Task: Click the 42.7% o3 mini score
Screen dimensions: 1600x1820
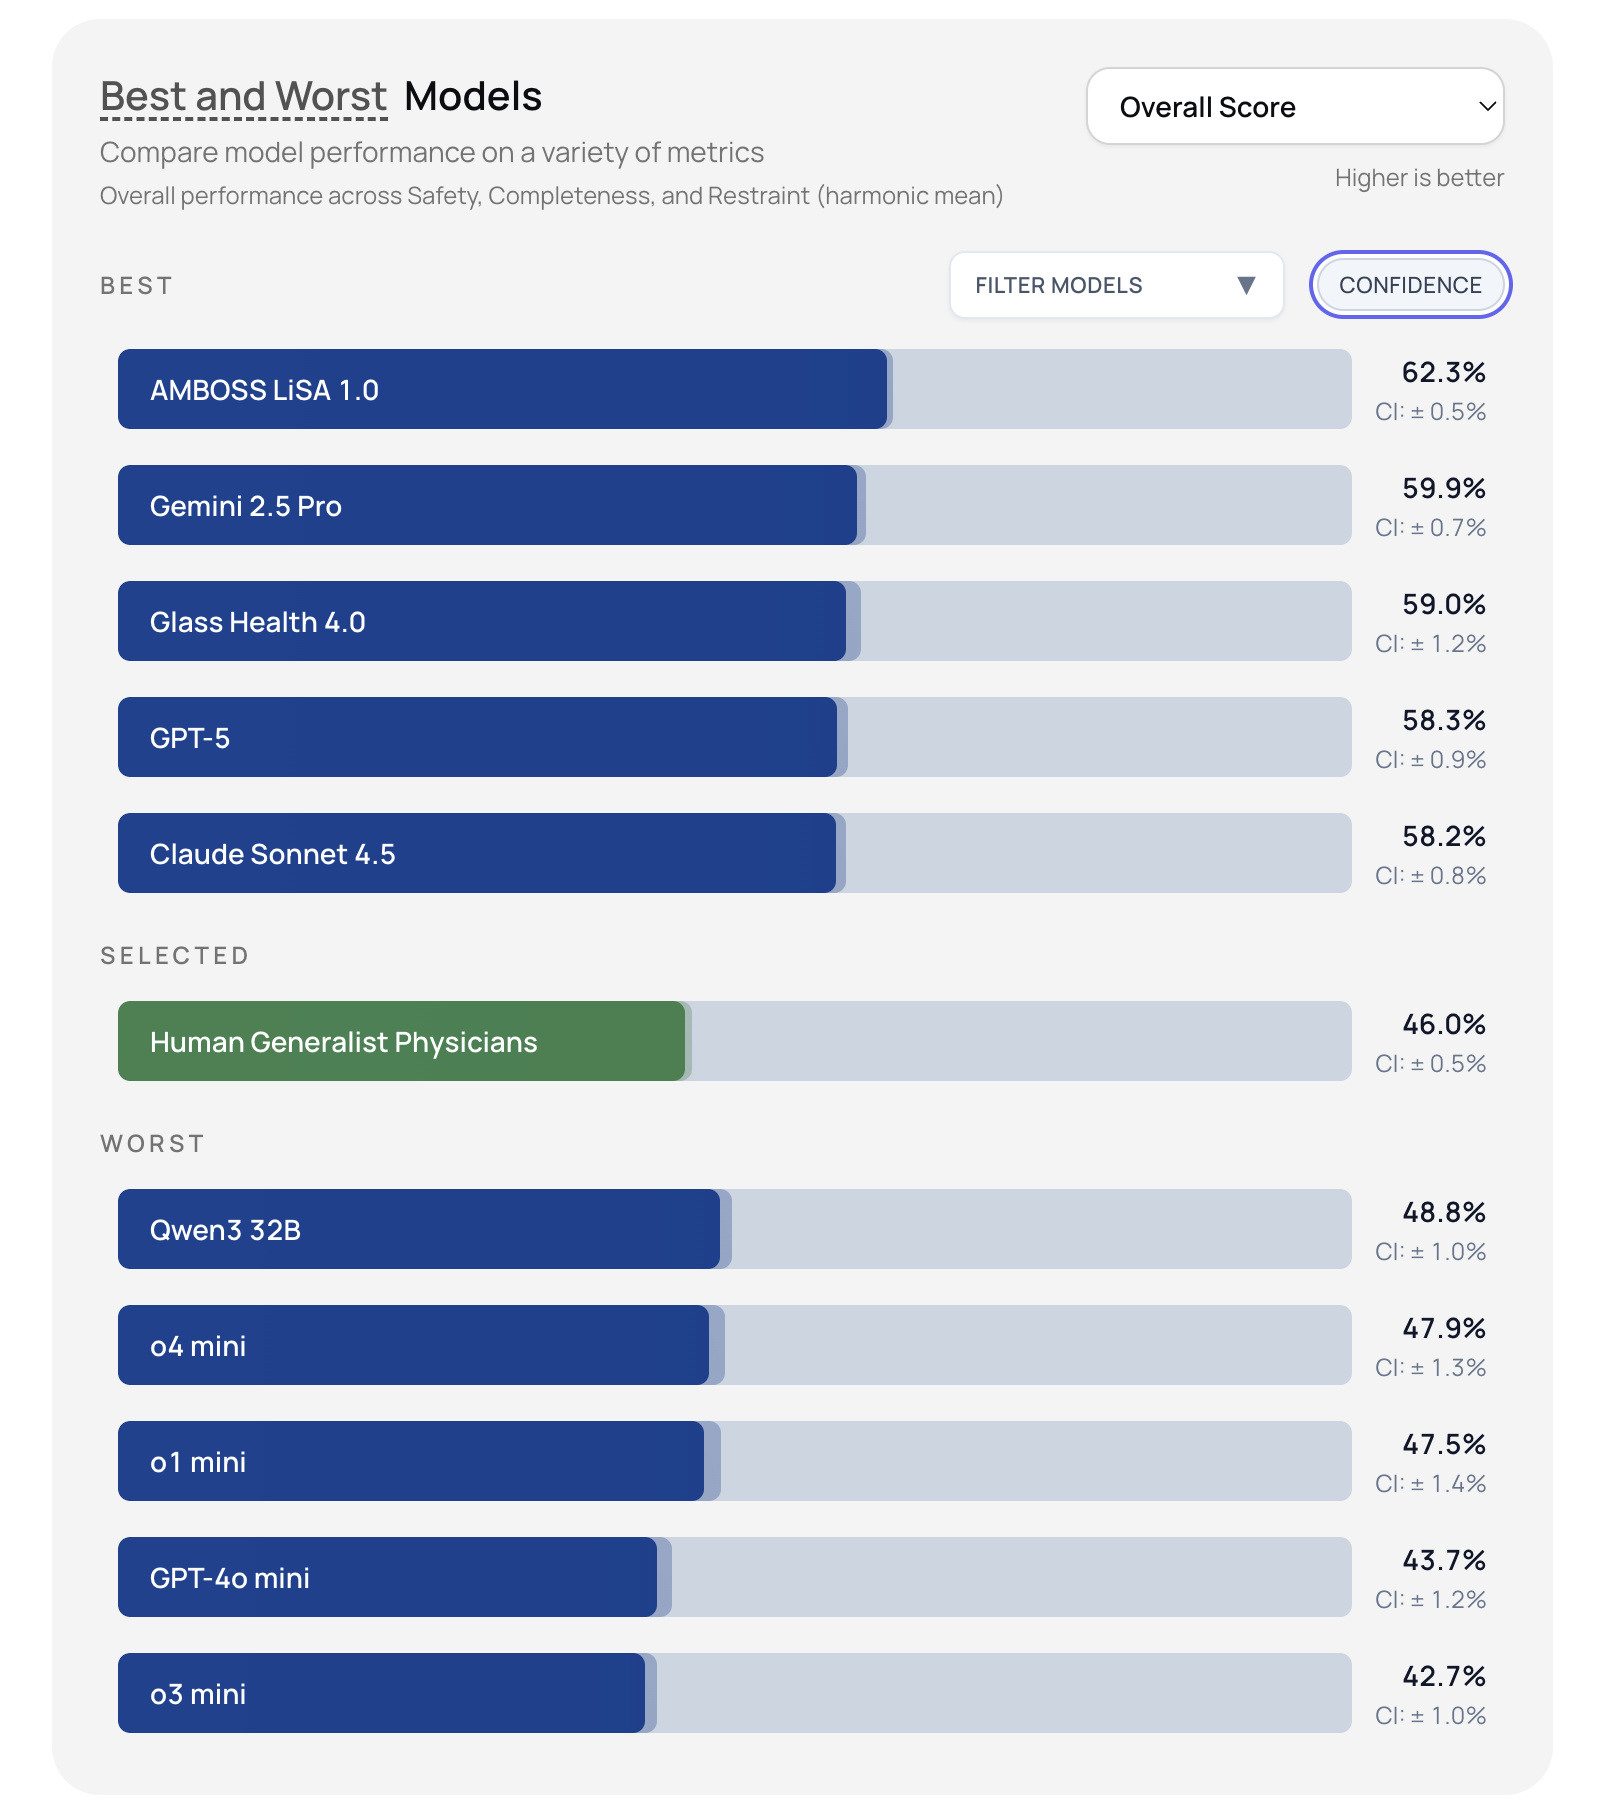Action: click(1443, 1677)
